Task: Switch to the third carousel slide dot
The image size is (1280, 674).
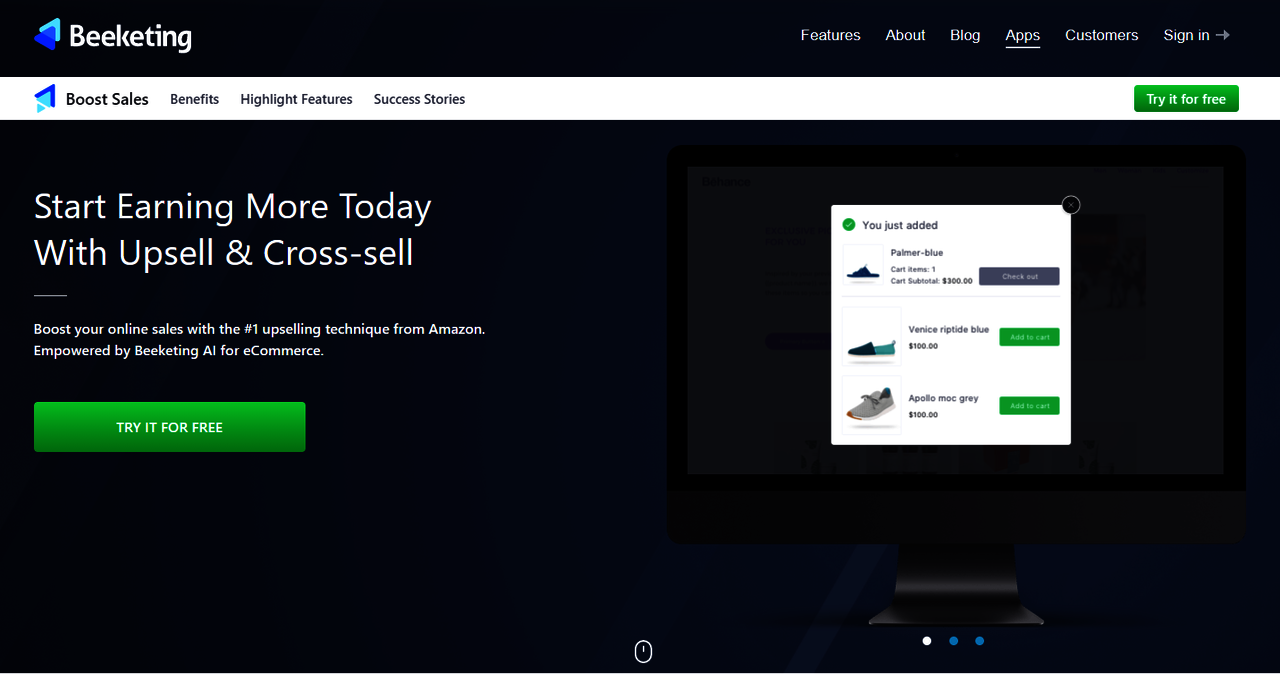Action: [979, 641]
